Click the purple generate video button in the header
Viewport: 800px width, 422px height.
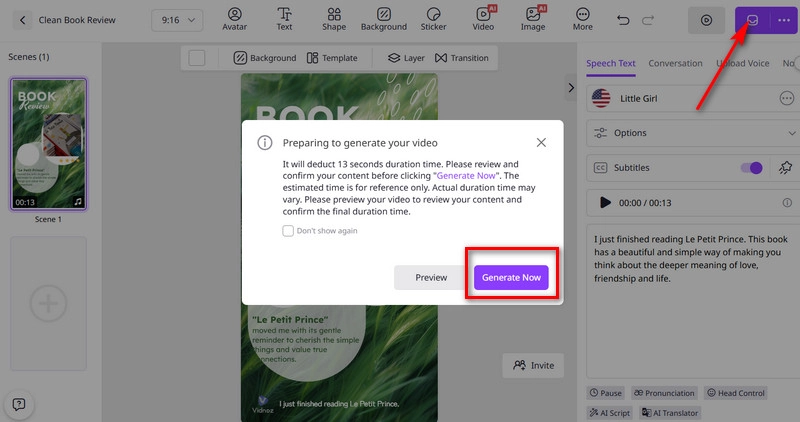point(753,20)
